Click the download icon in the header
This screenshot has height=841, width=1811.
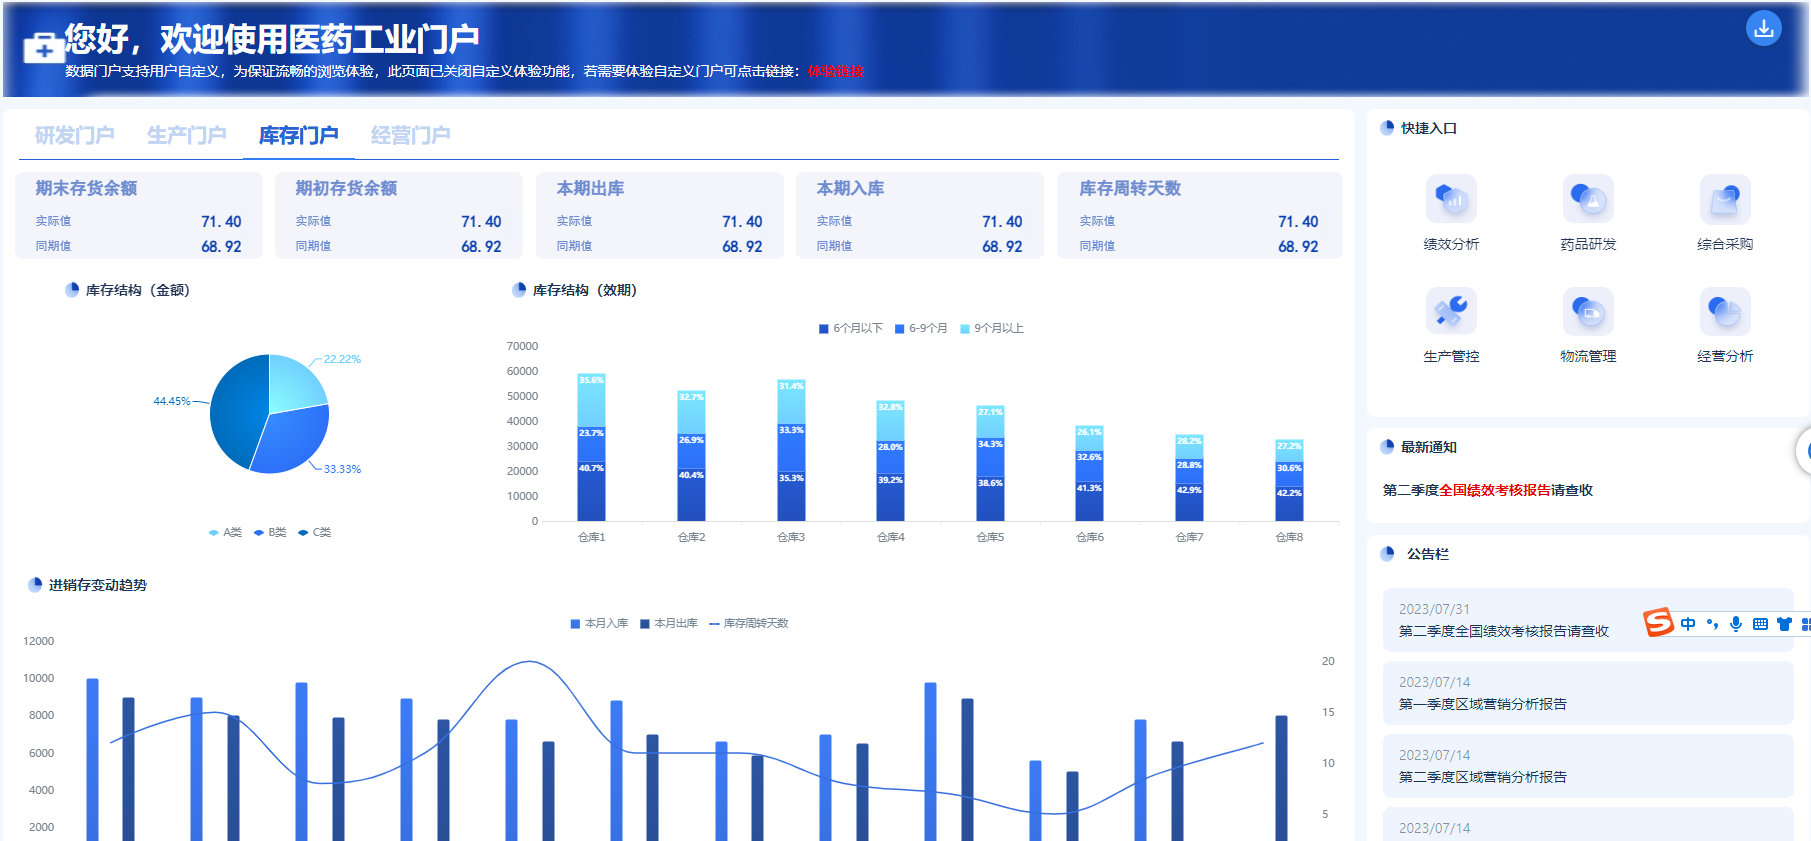click(x=1763, y=28)
